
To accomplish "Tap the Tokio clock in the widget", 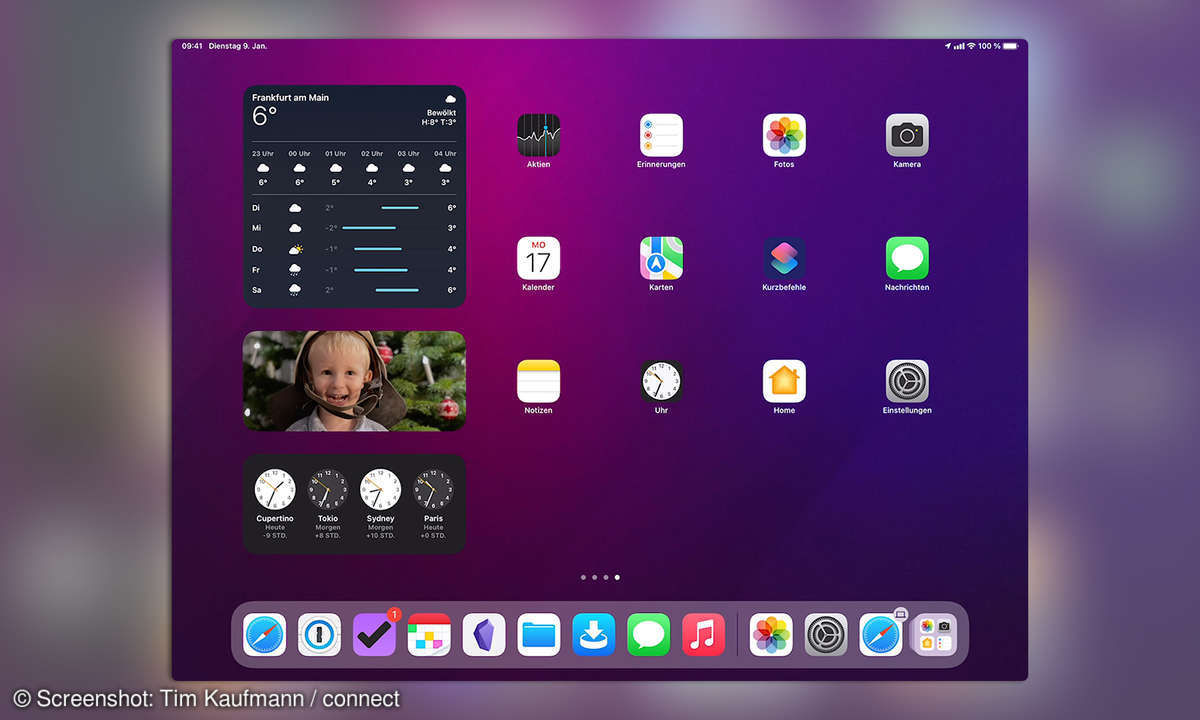I will coord(327,490).
